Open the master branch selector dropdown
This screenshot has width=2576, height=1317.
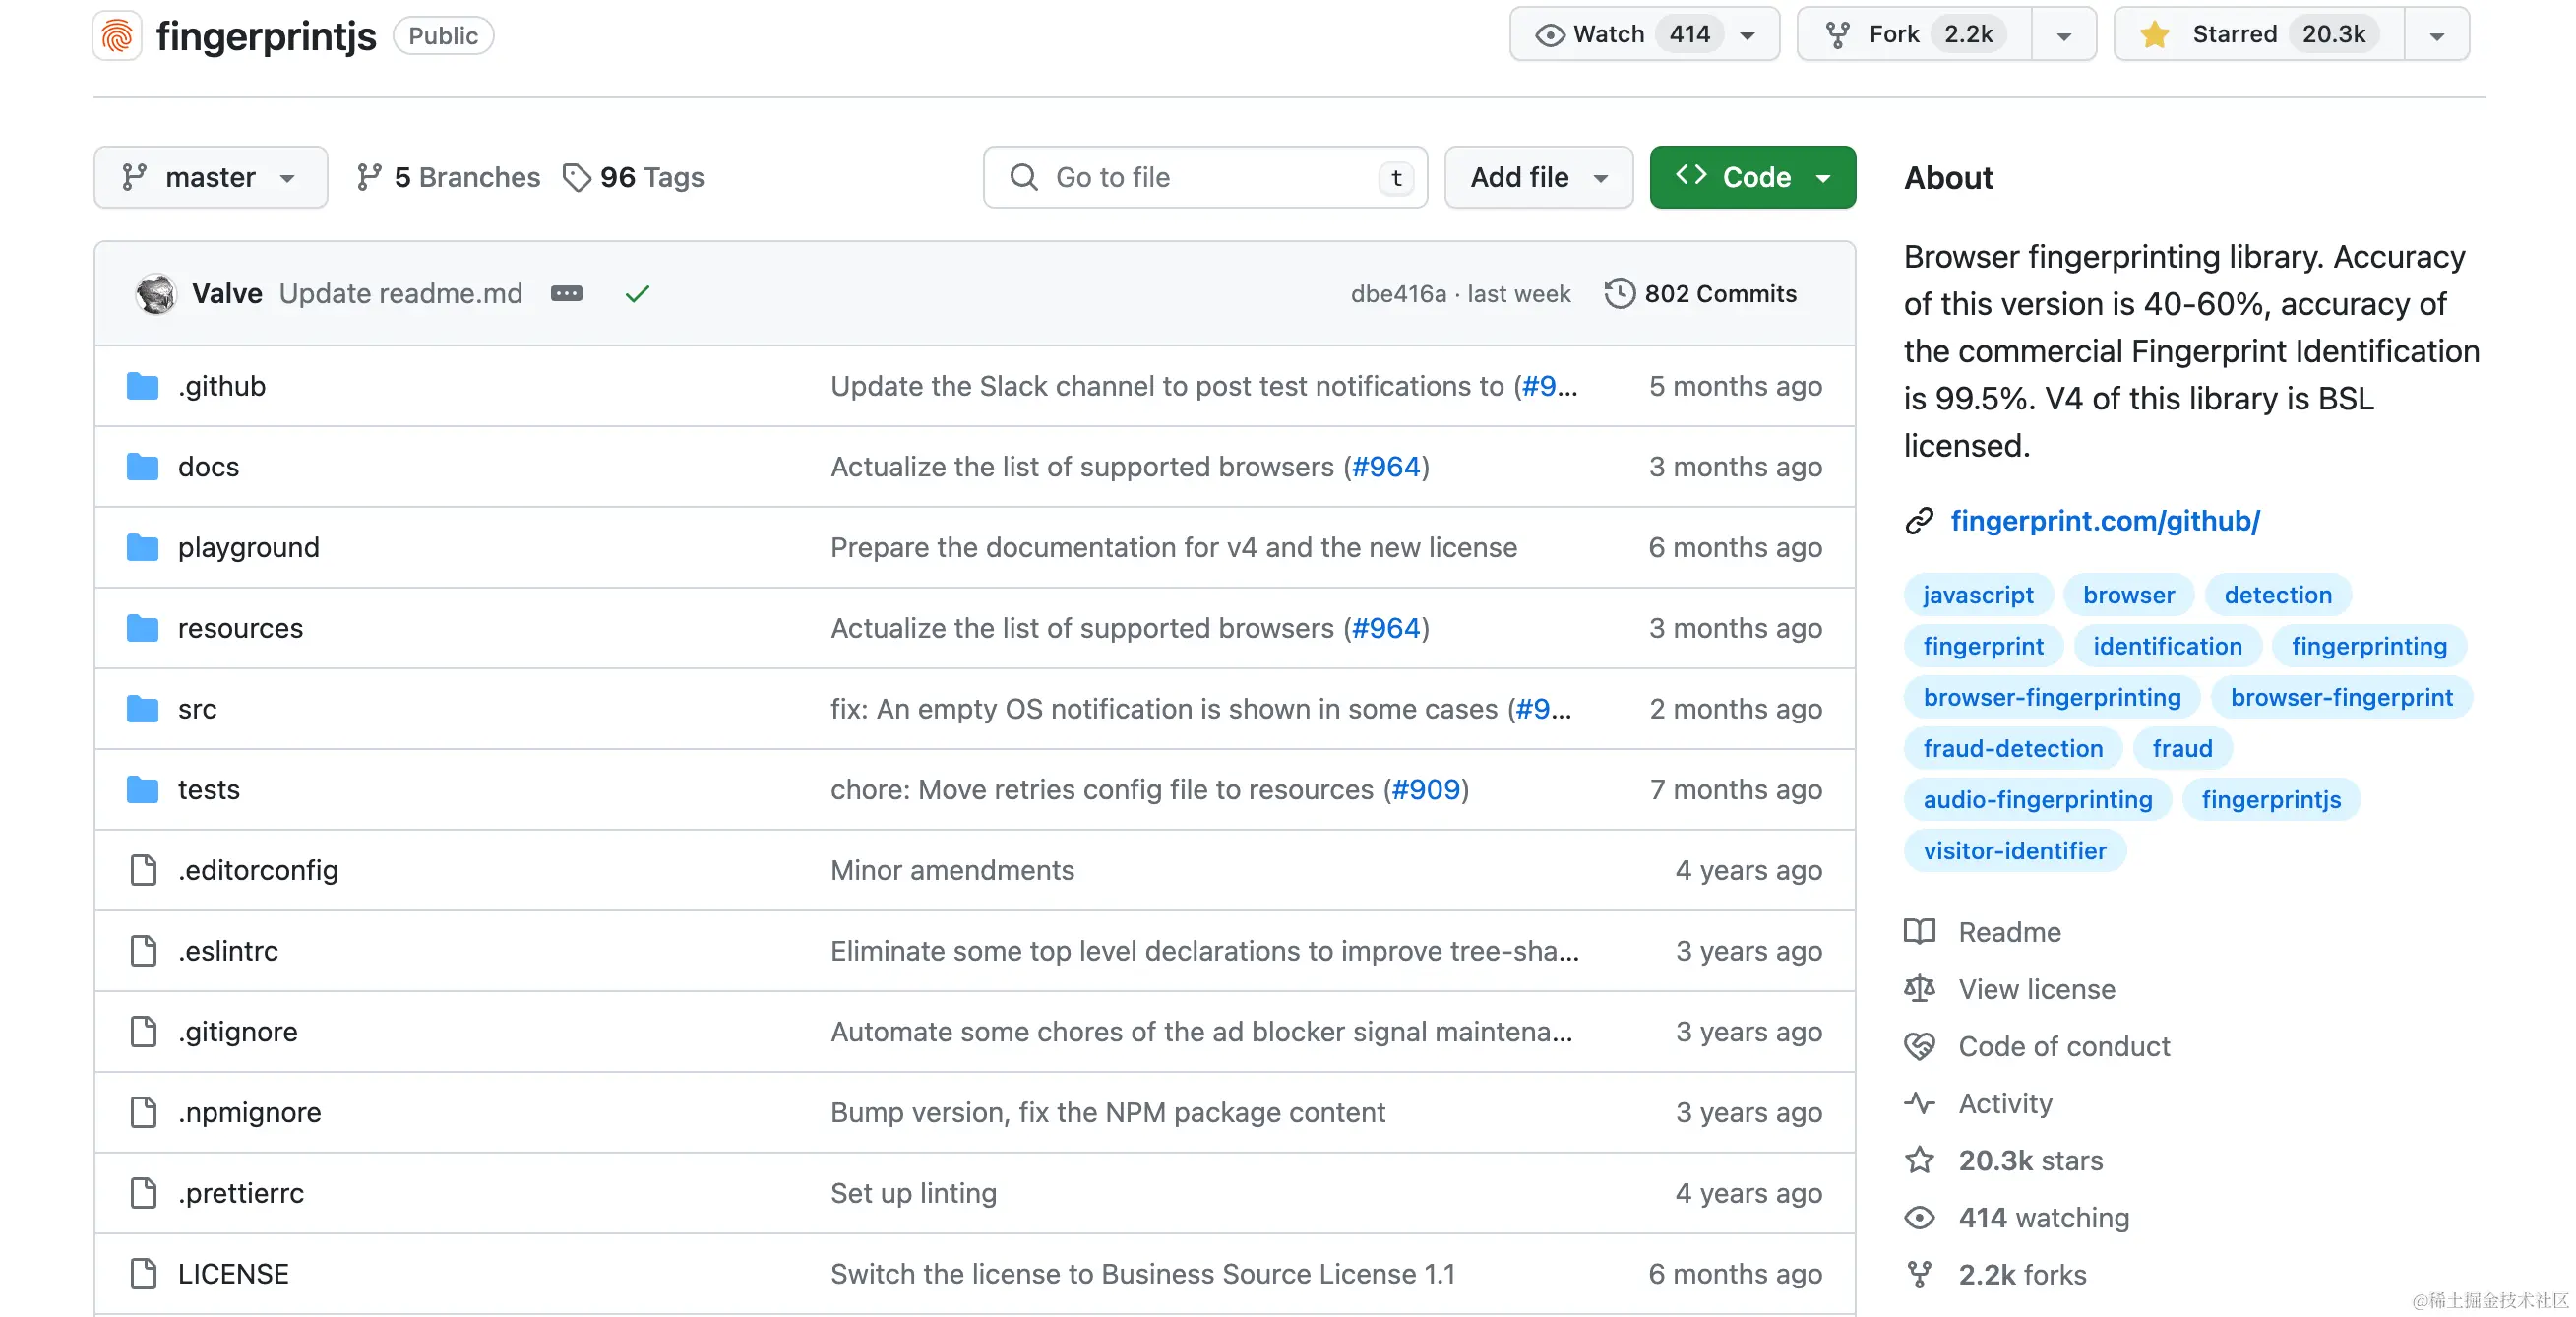coord(211,178)
